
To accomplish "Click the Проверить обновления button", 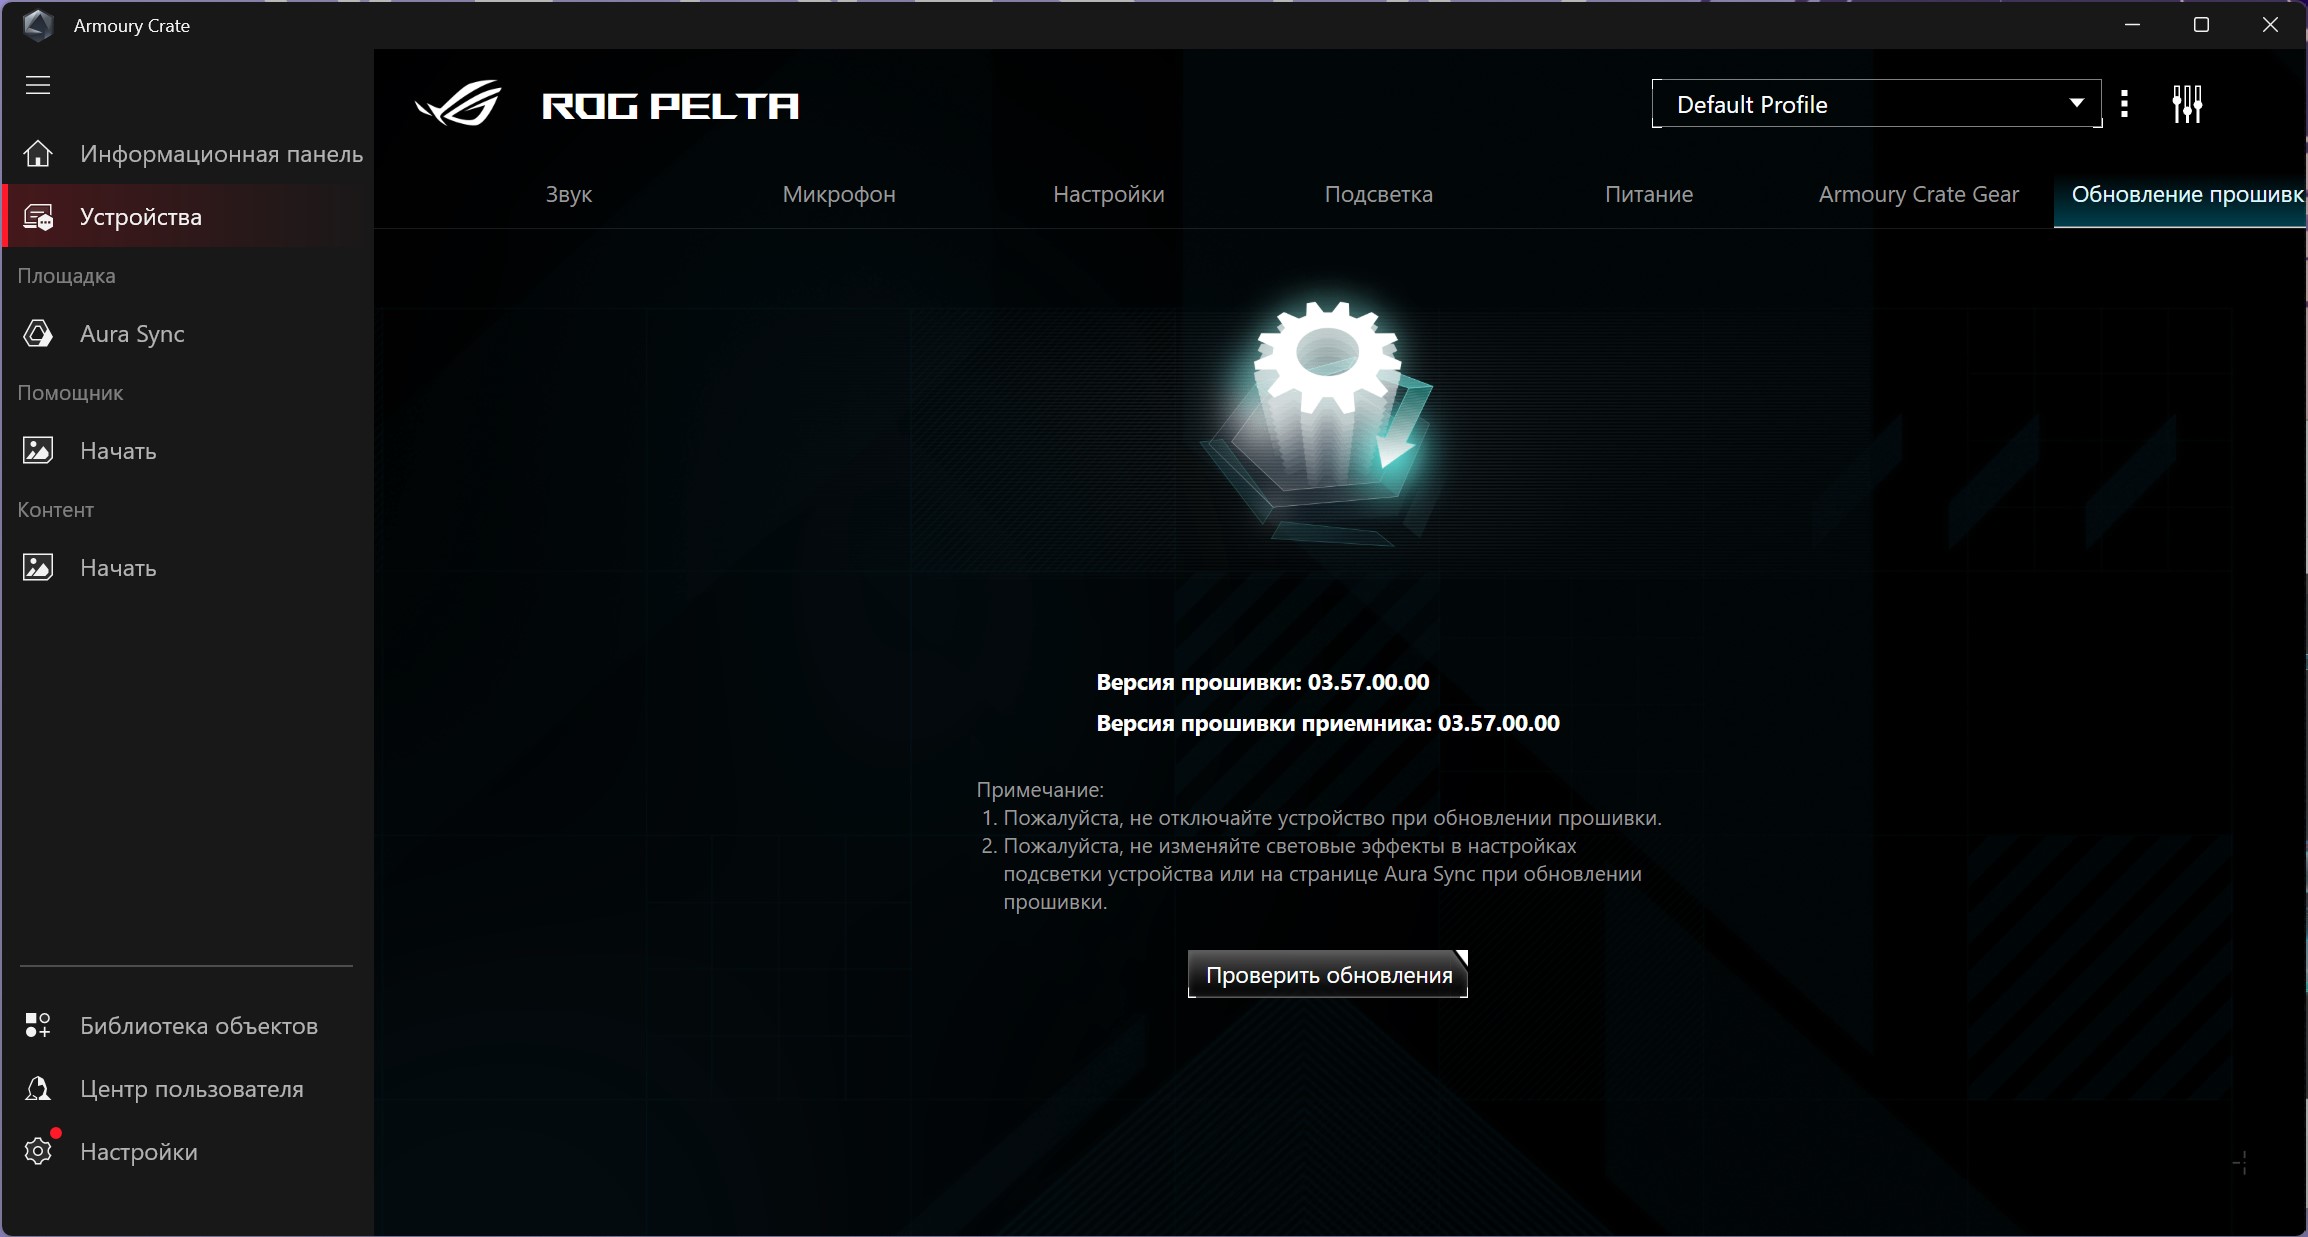I will [1328, 974].
